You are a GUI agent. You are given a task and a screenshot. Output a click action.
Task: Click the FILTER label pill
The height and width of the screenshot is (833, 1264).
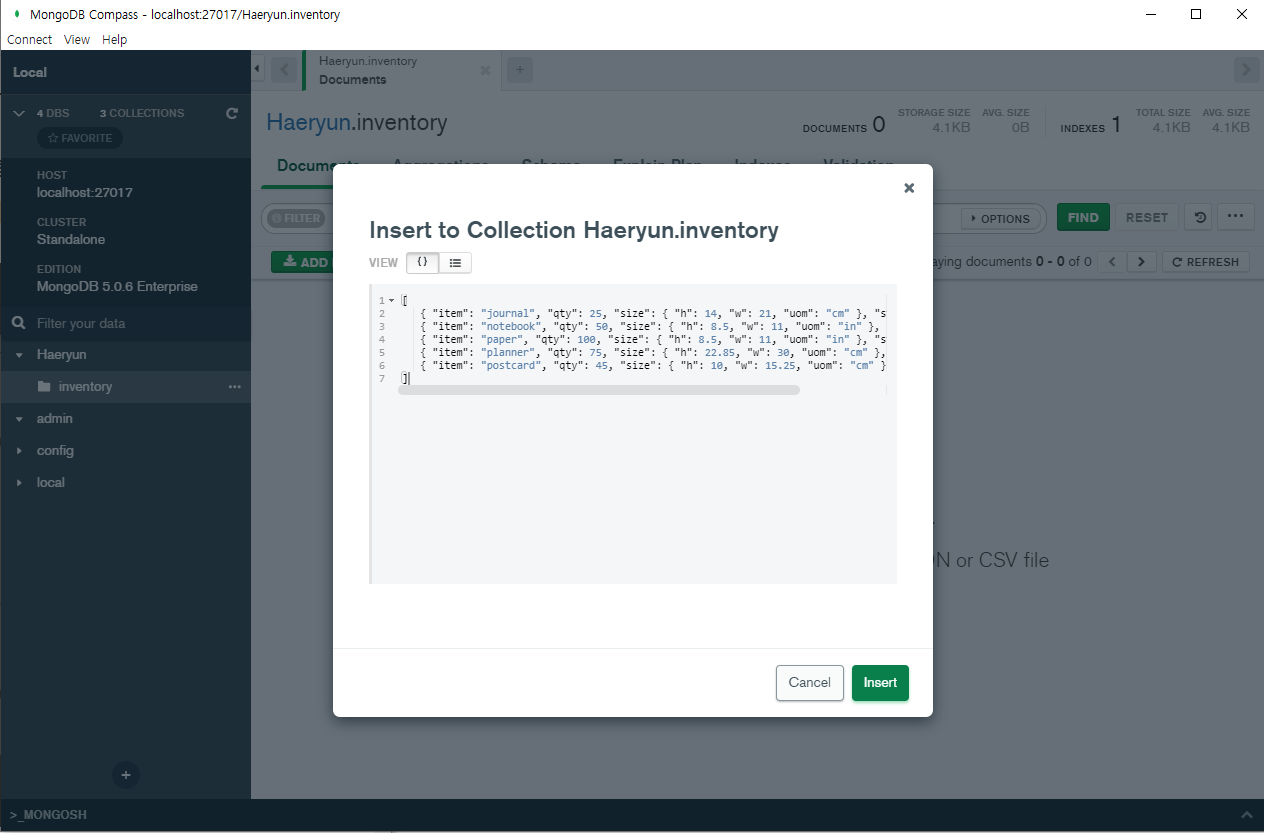point(295,218)
